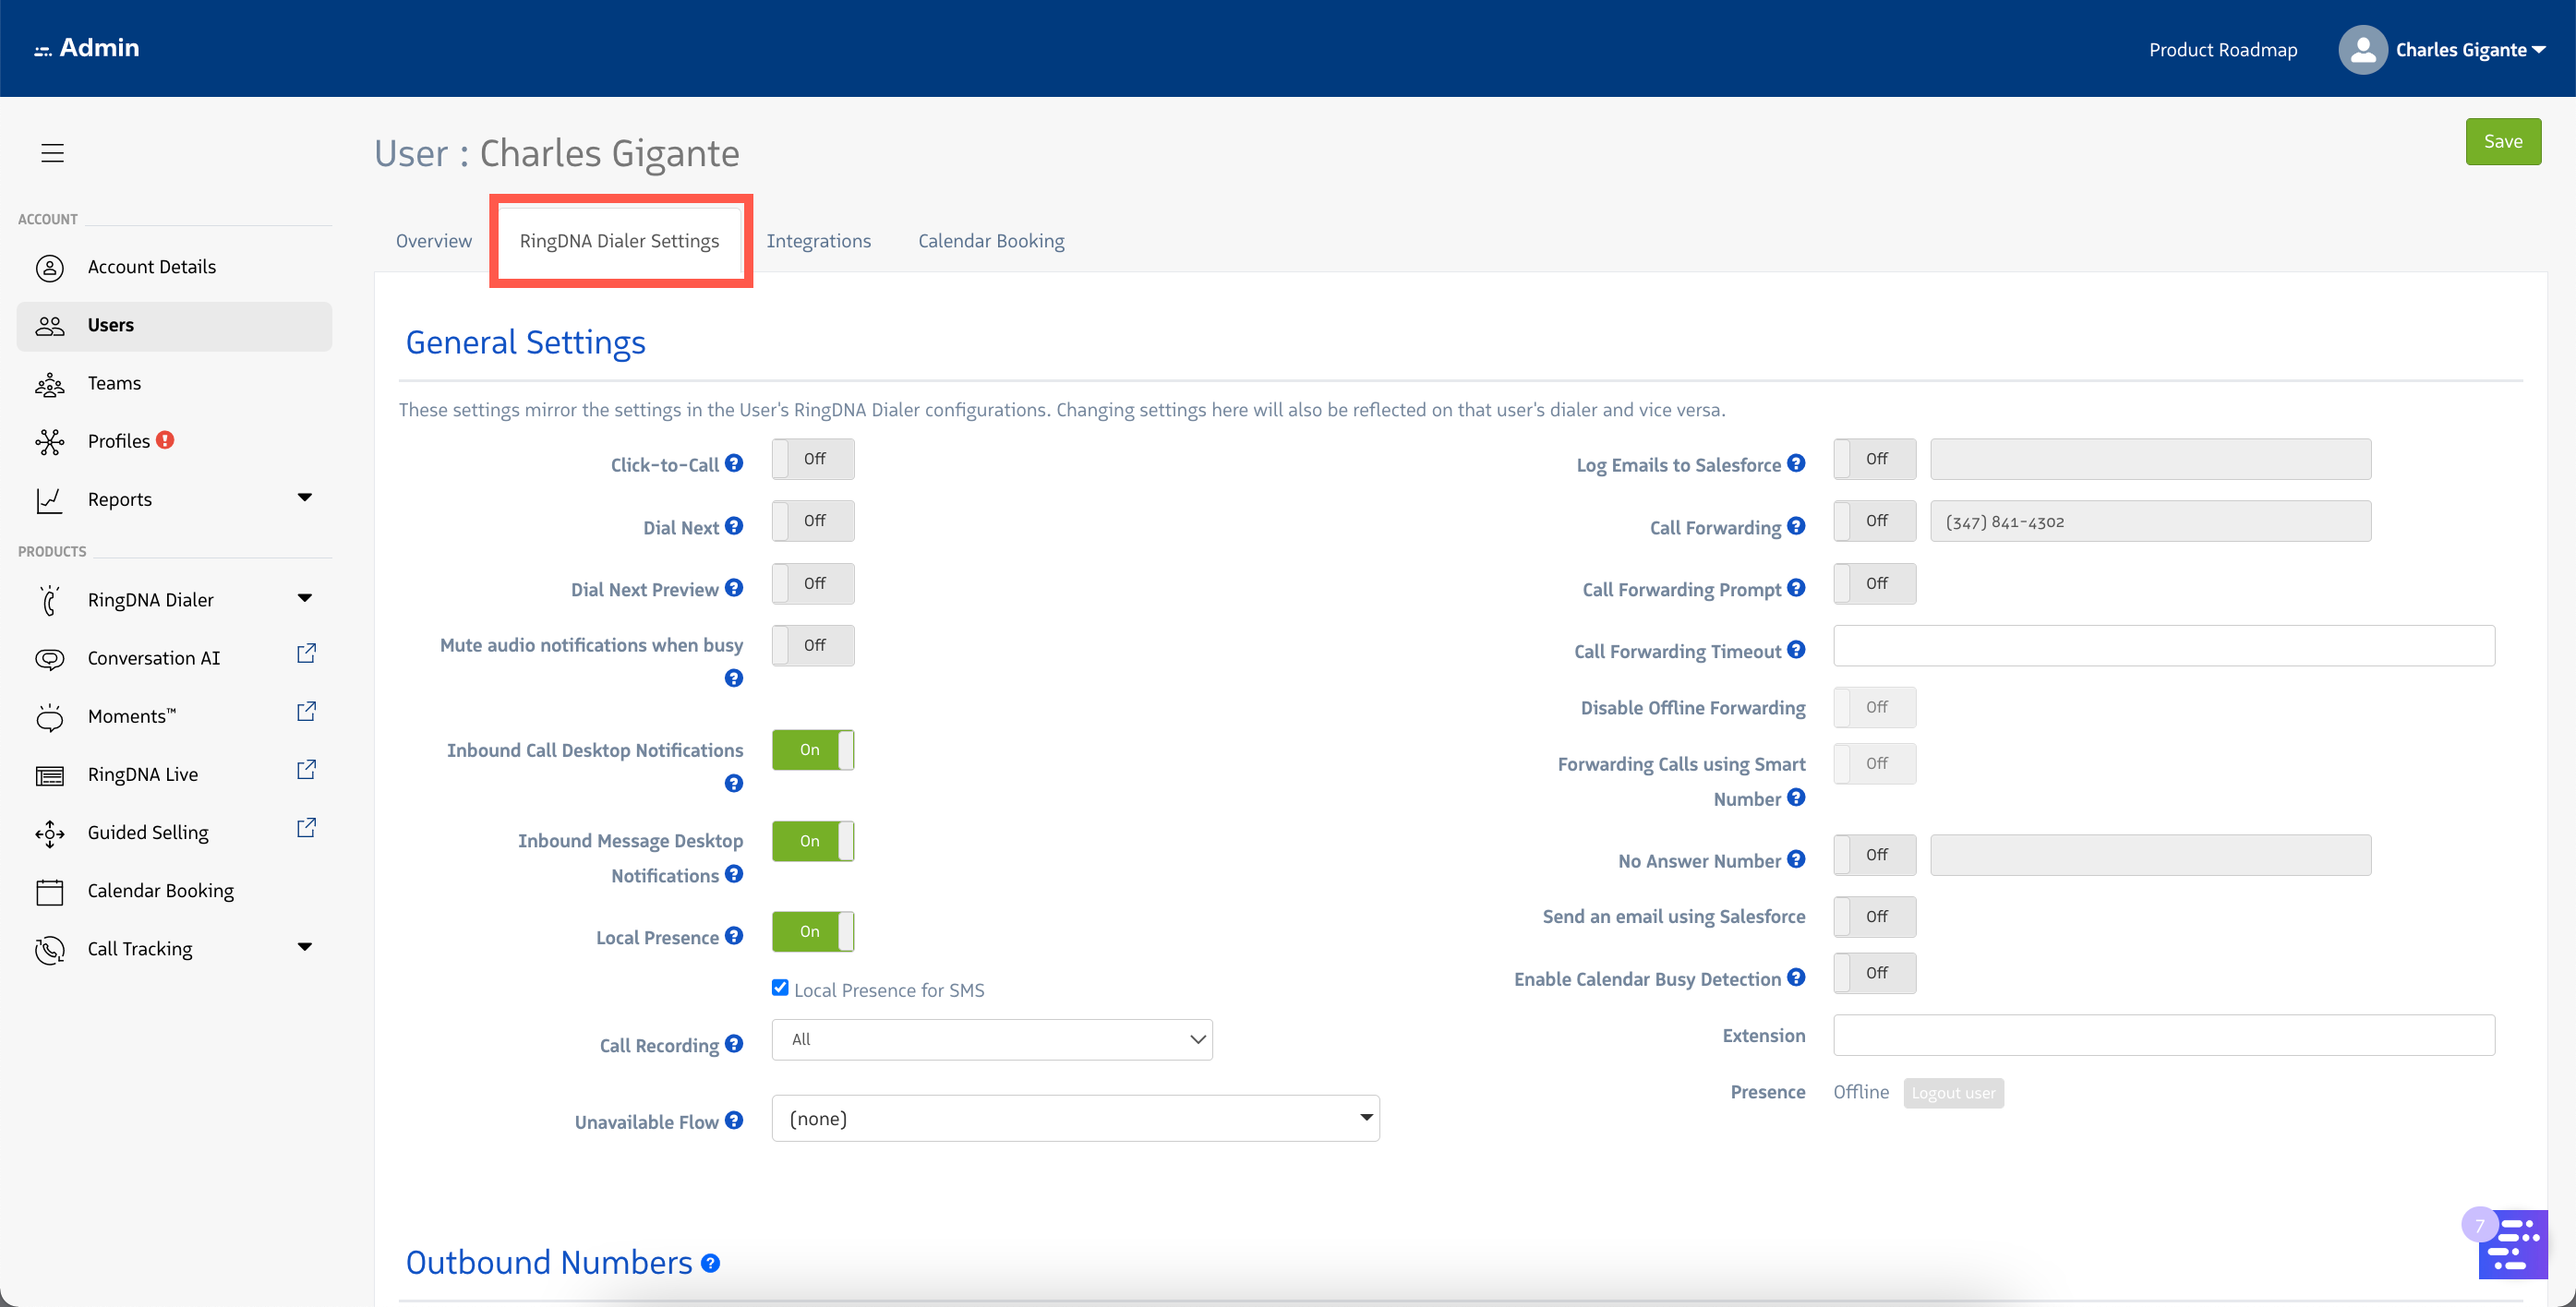This screenshot has height=1307, width=2576.
Task: Open the Call Recording dropdown
Action: click(x=992, y=1040)
